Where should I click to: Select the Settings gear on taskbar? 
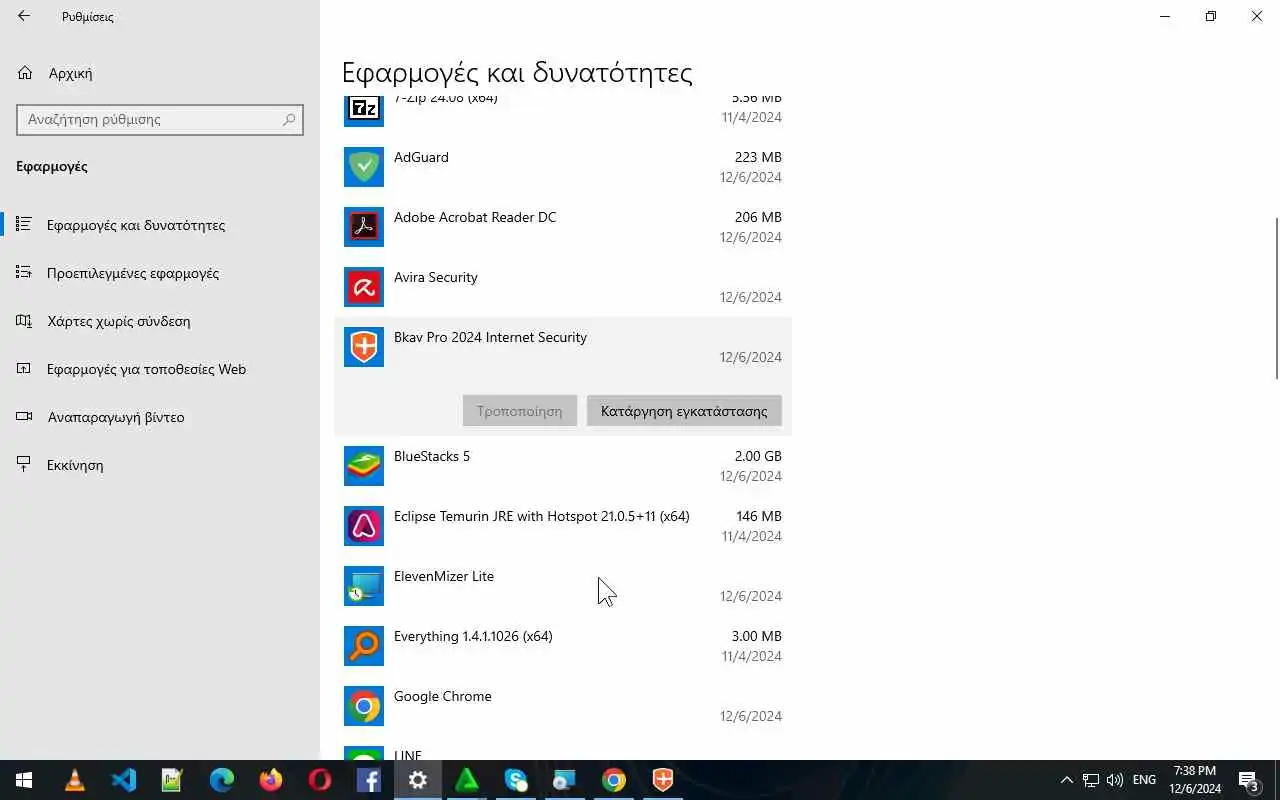418,780
